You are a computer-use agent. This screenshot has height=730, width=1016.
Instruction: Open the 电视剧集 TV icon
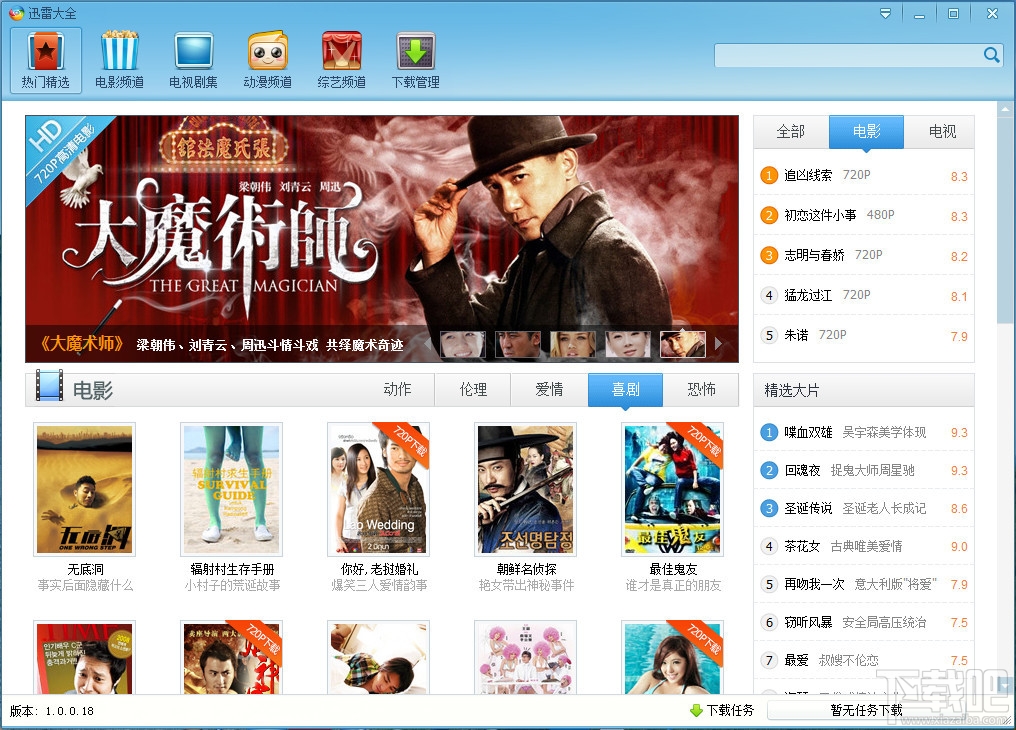[193, 60]
